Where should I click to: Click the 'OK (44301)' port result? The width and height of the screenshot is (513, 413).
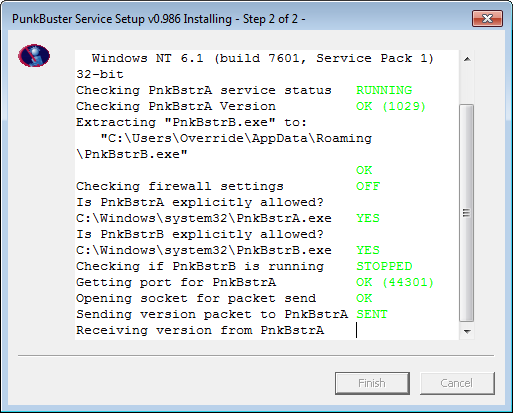point(395,282)
